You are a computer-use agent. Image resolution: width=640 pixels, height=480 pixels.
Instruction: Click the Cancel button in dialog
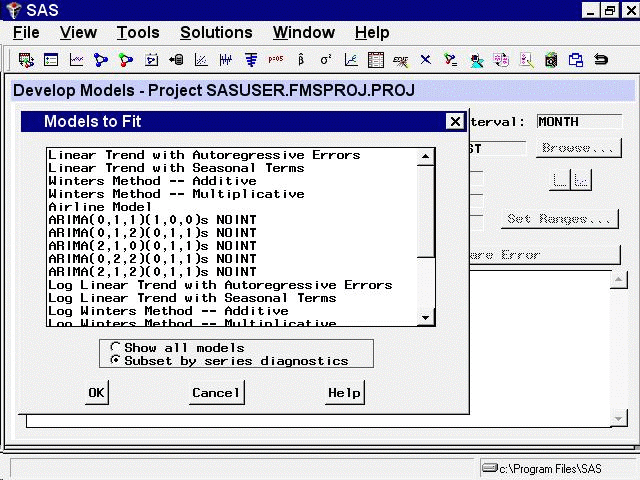coord(216,393)
